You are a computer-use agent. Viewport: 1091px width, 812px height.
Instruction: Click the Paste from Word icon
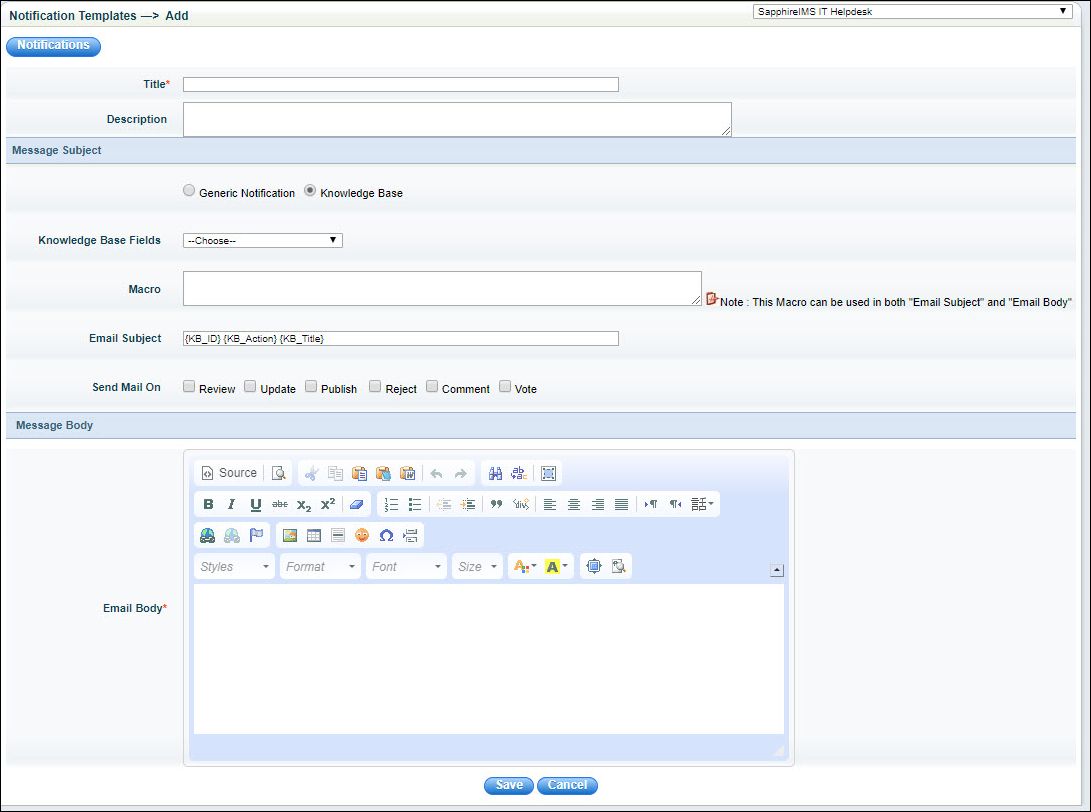coord(408,473)
